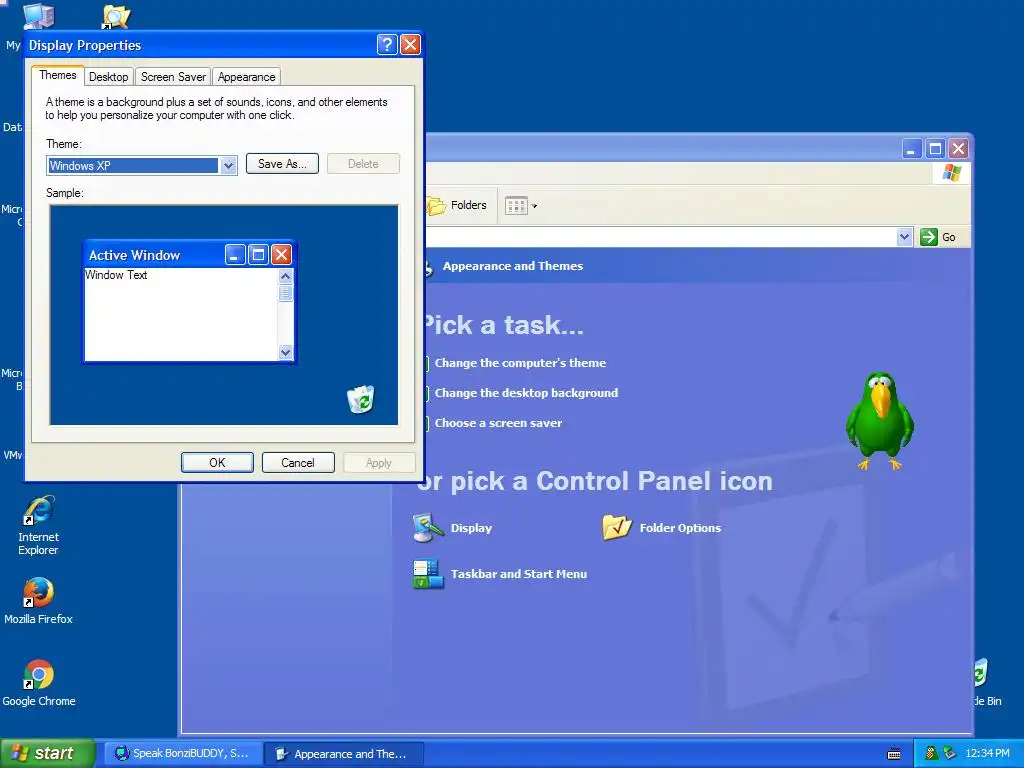The image size is (1024, 768).
Task: Choose 'Choose a screen saver' task
Action: pos(498,423)
